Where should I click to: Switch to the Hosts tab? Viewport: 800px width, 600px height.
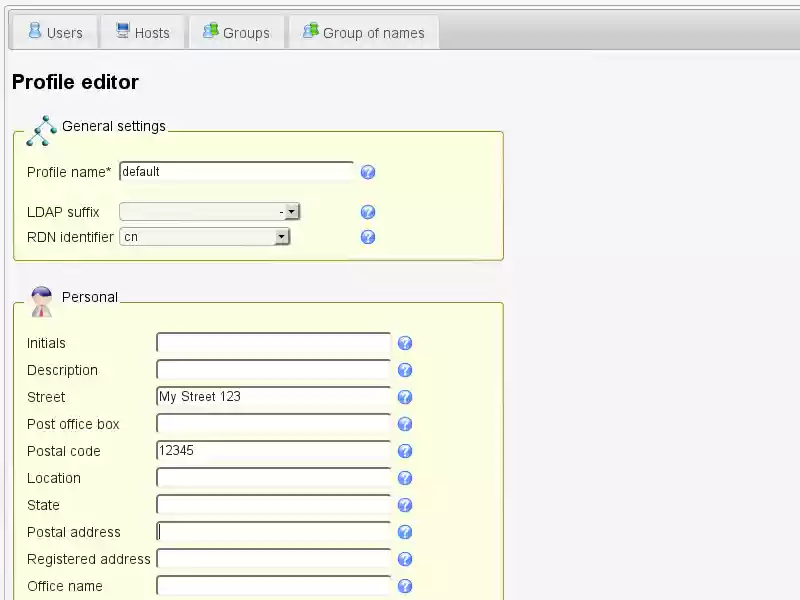point(142,31)
